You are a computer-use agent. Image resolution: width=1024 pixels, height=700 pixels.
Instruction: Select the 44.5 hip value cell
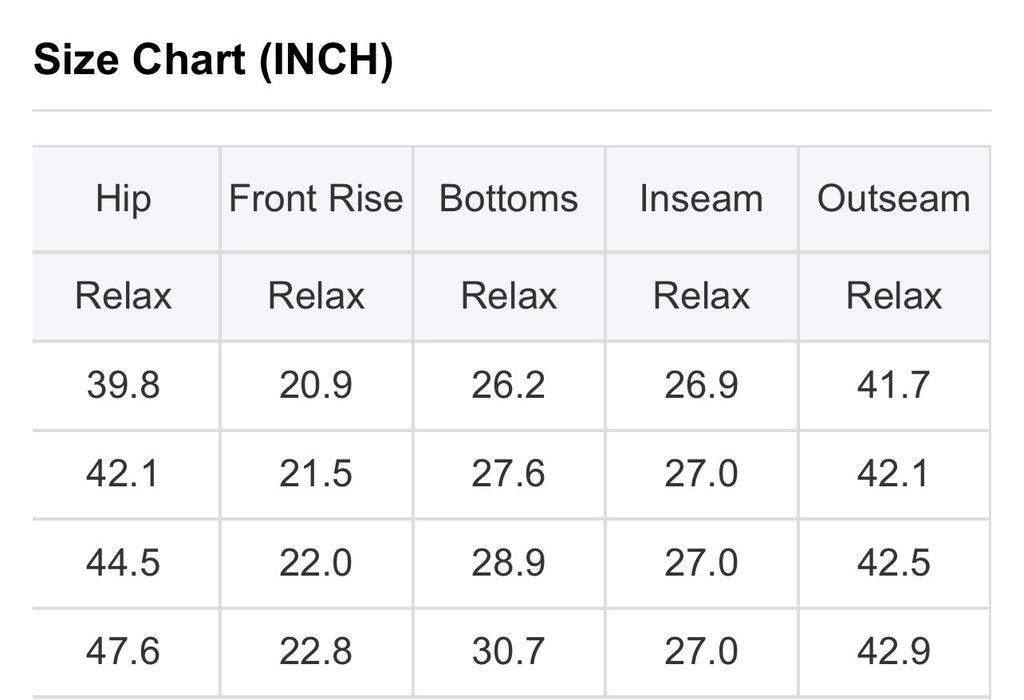[x=124, y=563]
